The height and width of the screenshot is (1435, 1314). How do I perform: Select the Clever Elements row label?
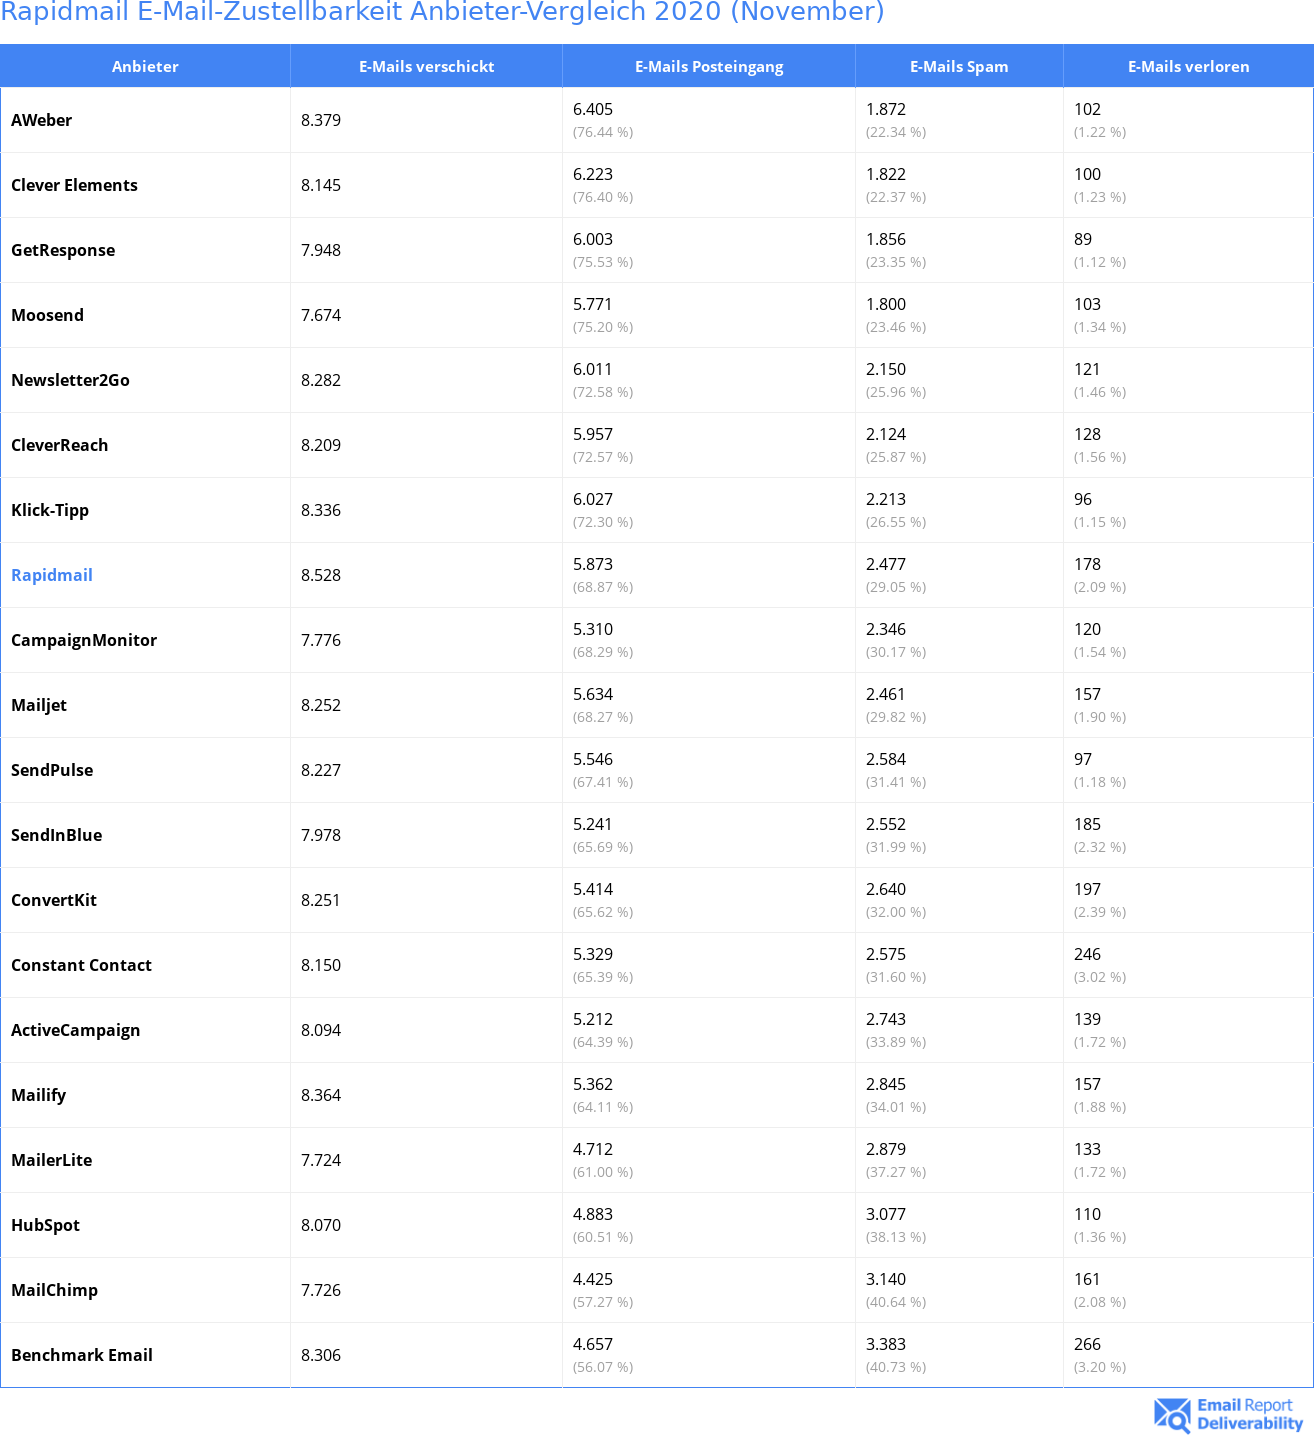(x=74, y=185)
